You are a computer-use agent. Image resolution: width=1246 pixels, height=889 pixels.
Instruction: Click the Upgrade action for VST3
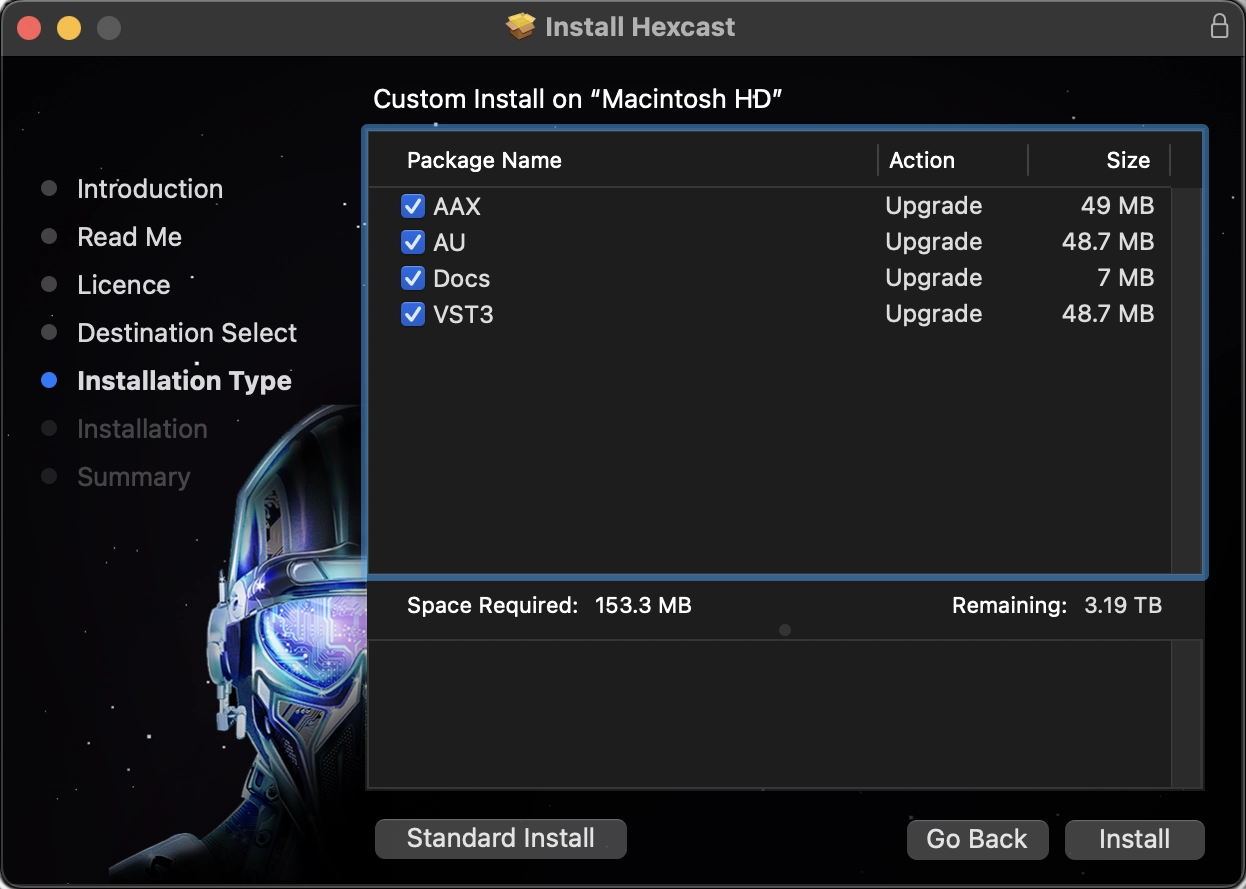tap(933, 314)
